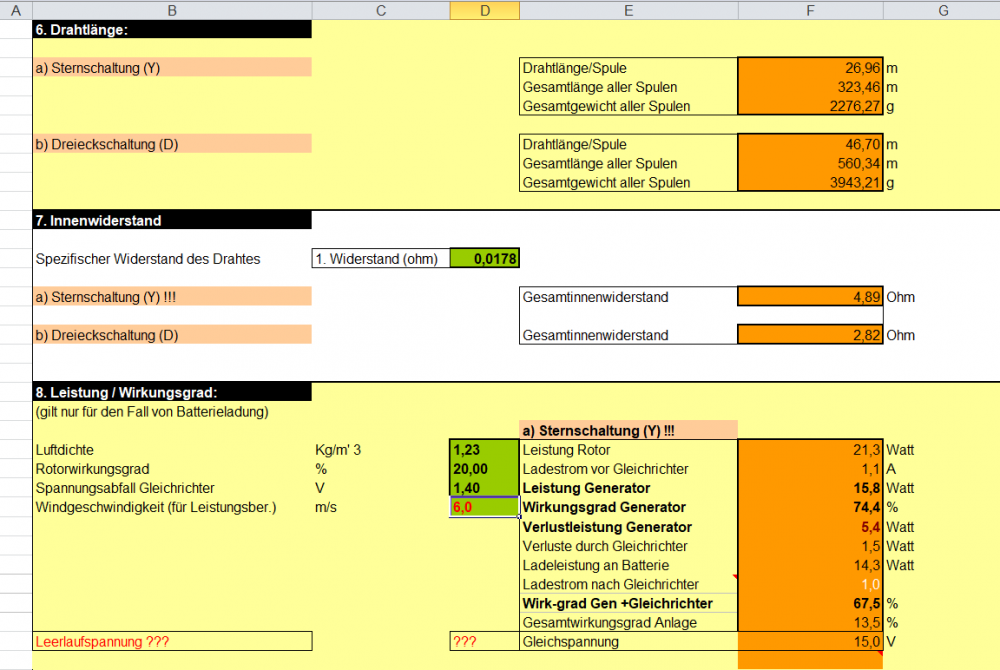The image size is (1000, 670).
Task: Click column F header
Action: click(810, 10)
